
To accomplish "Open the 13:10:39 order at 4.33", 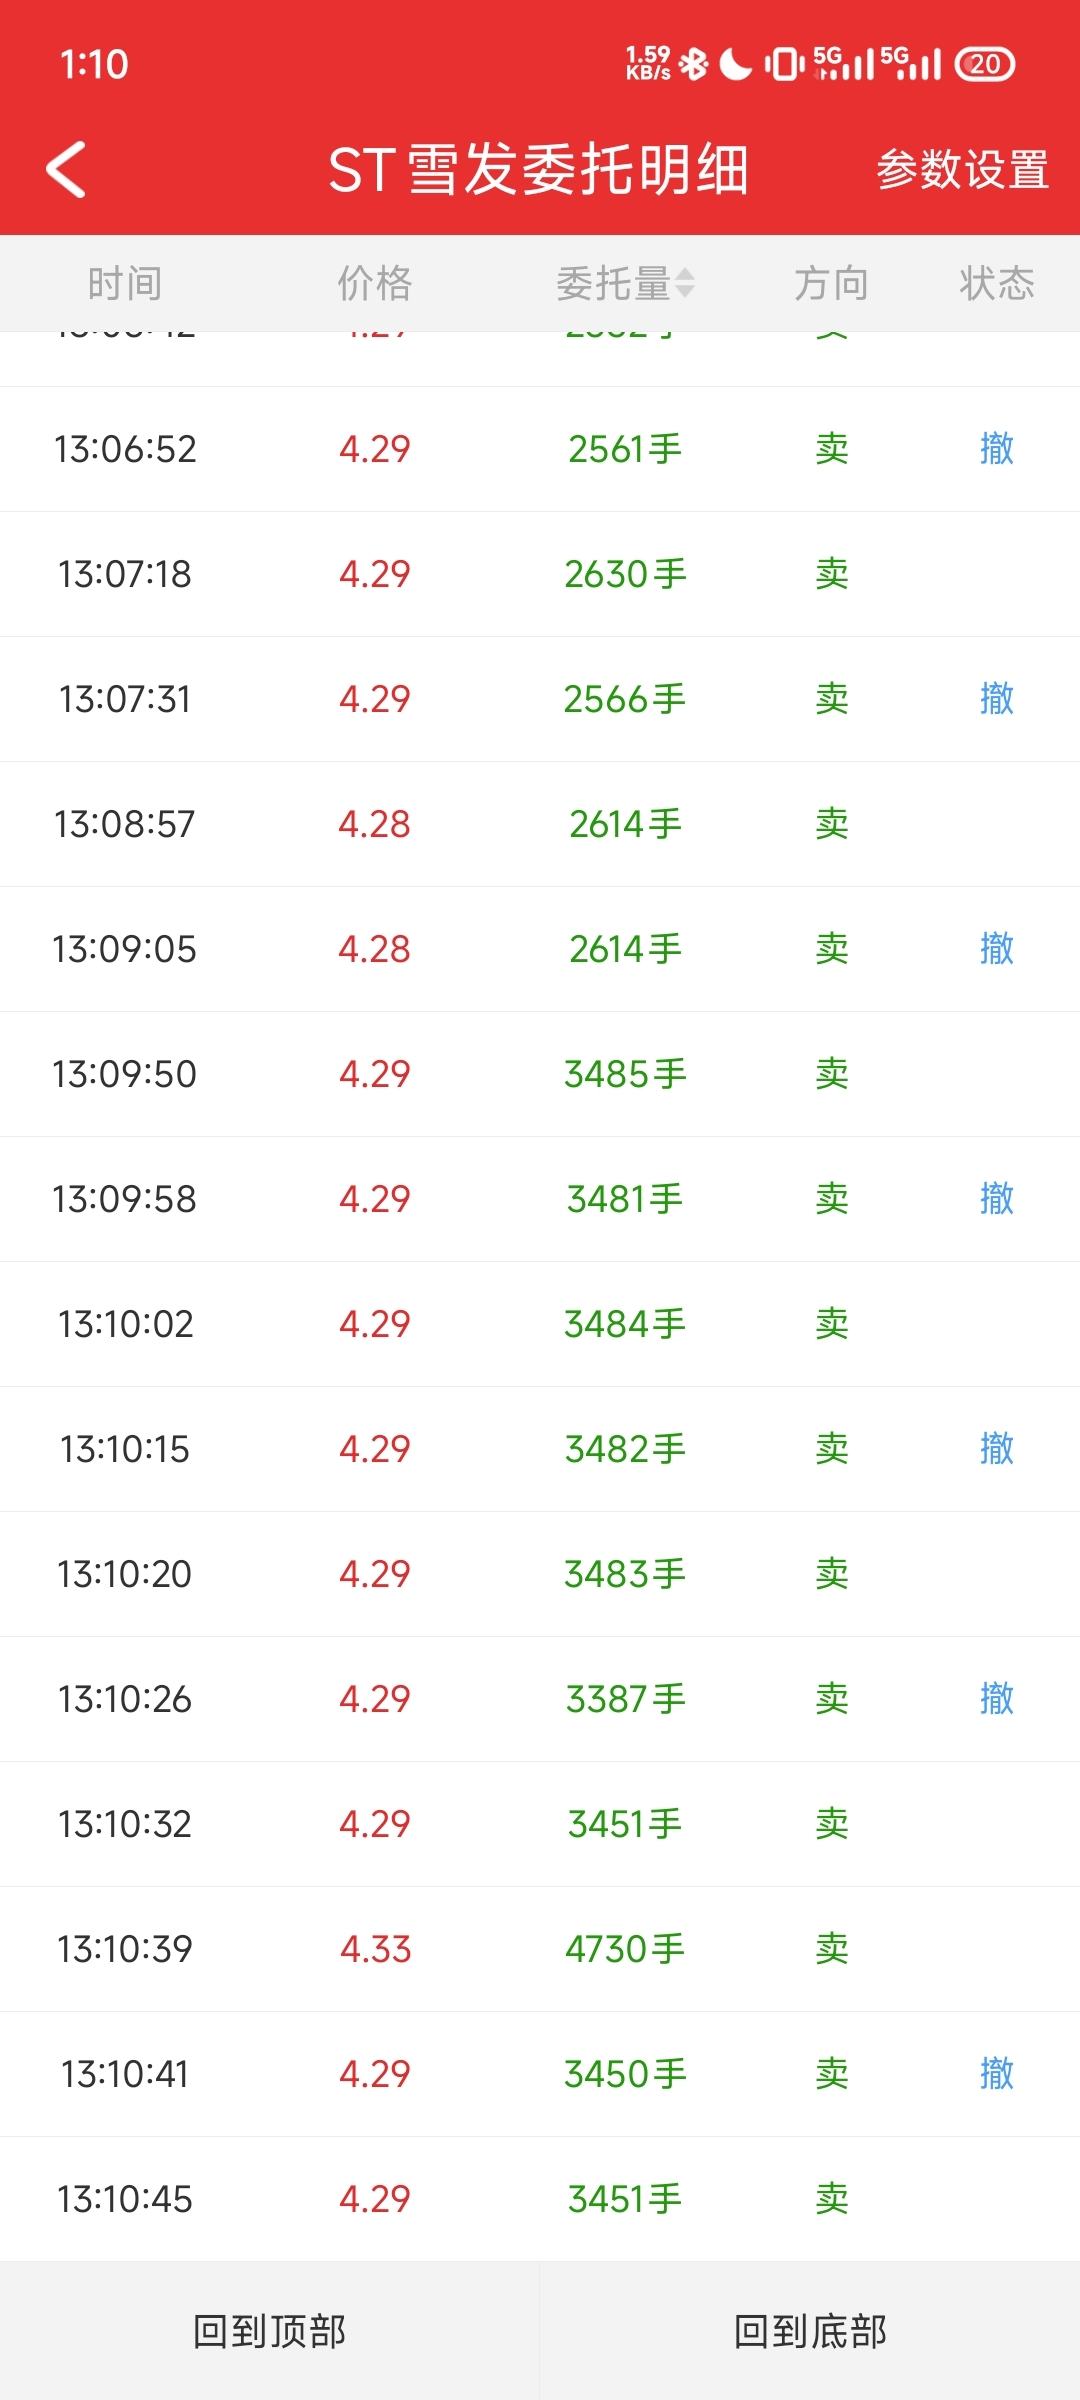I will [x=540, y=1949].
